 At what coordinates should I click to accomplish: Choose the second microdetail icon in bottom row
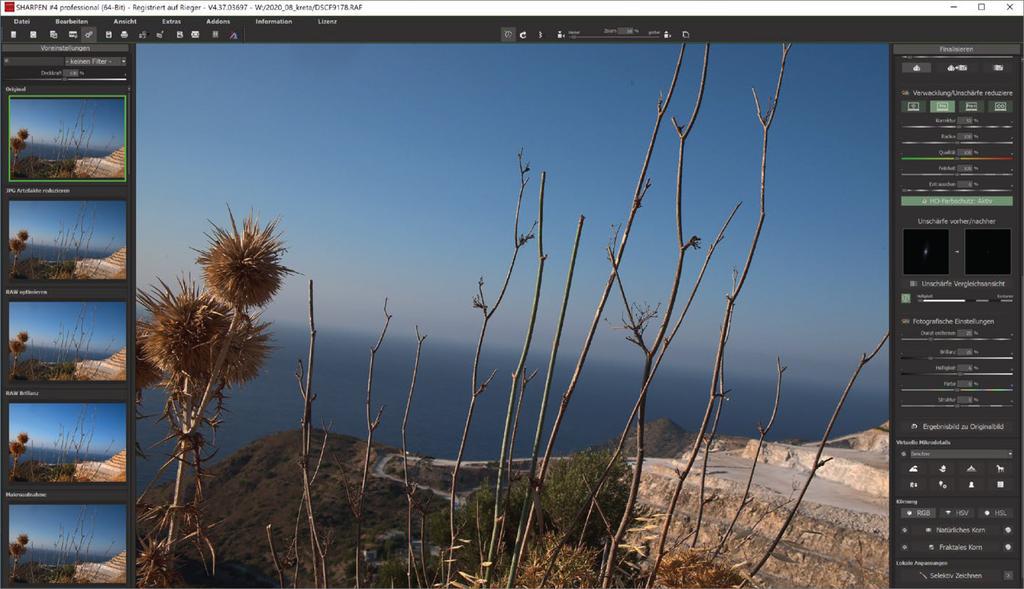click(942, 485)
